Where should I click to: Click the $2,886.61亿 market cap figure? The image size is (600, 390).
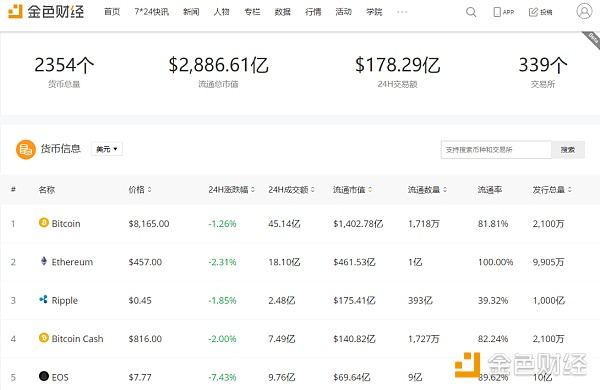(218, 65)
